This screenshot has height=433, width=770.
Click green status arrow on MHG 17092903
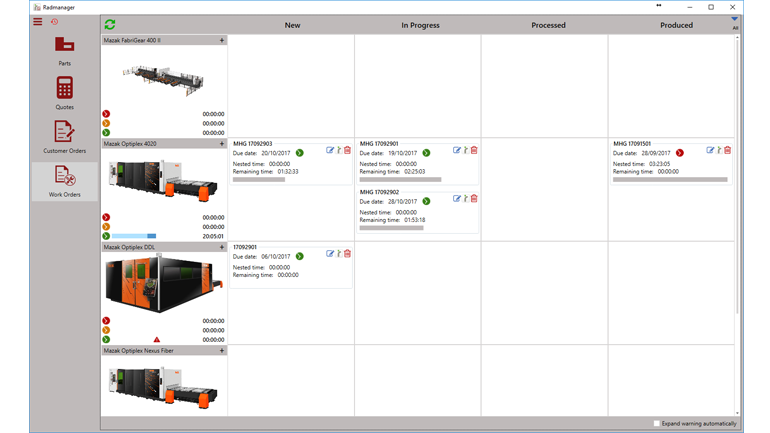[300, 153]
